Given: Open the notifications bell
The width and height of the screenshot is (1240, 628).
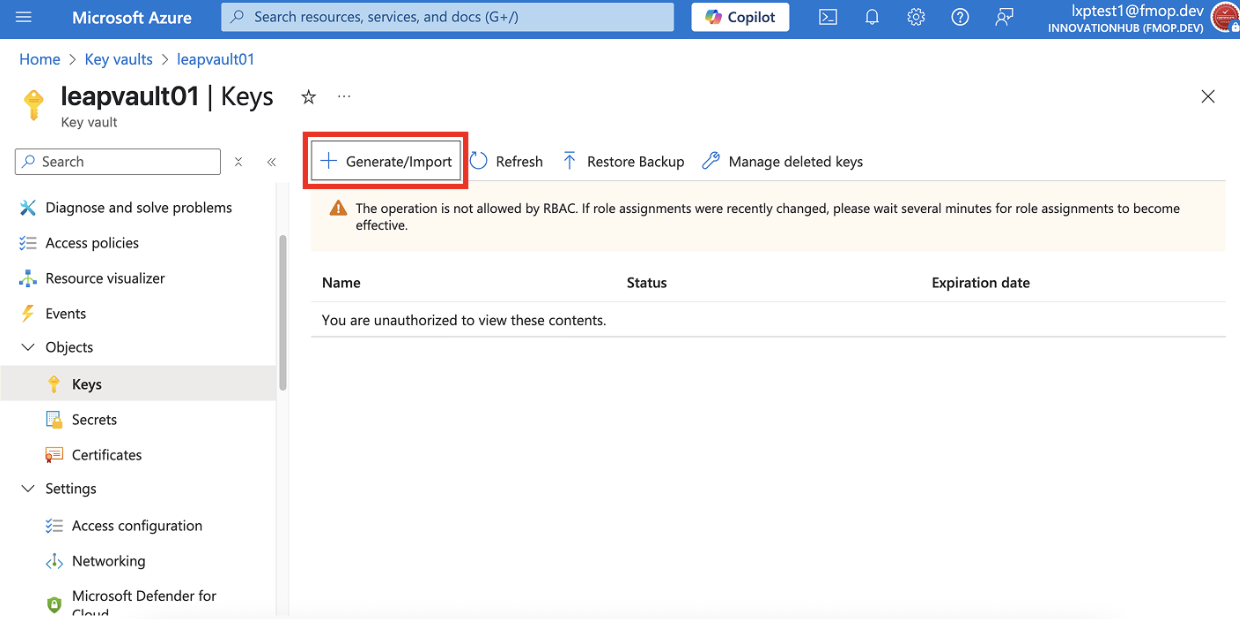Looking at the screenshot, I should pyautogui.click(x=872, y=17).
